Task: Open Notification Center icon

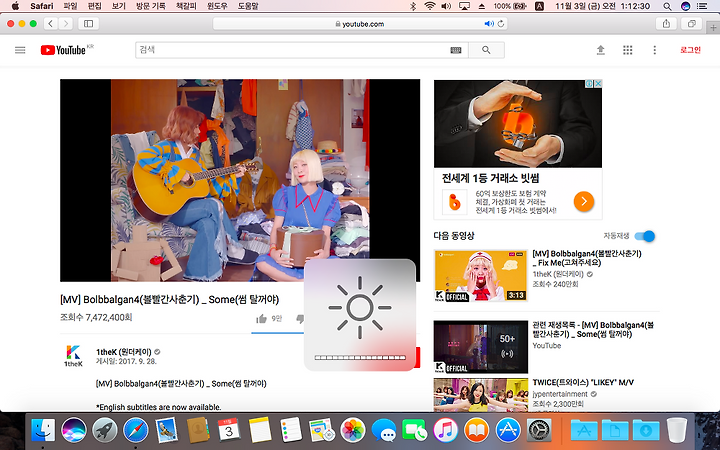Action: [702, 6]
